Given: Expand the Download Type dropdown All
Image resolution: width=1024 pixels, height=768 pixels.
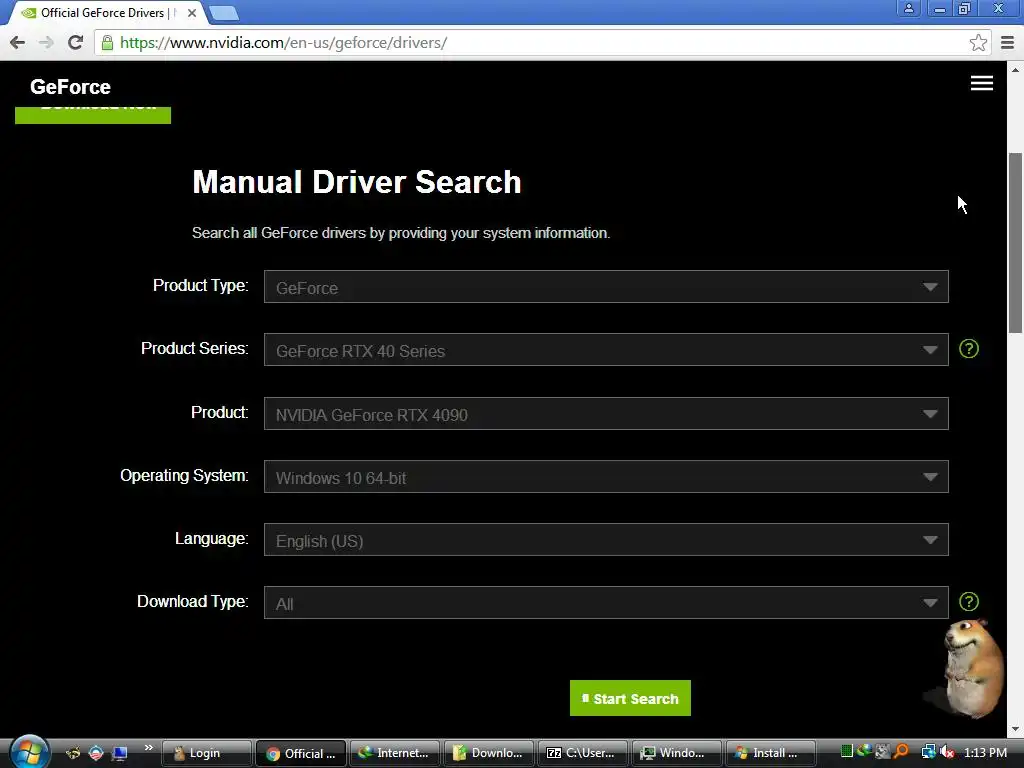Looking at the screenshot, I should click(606, 603).
